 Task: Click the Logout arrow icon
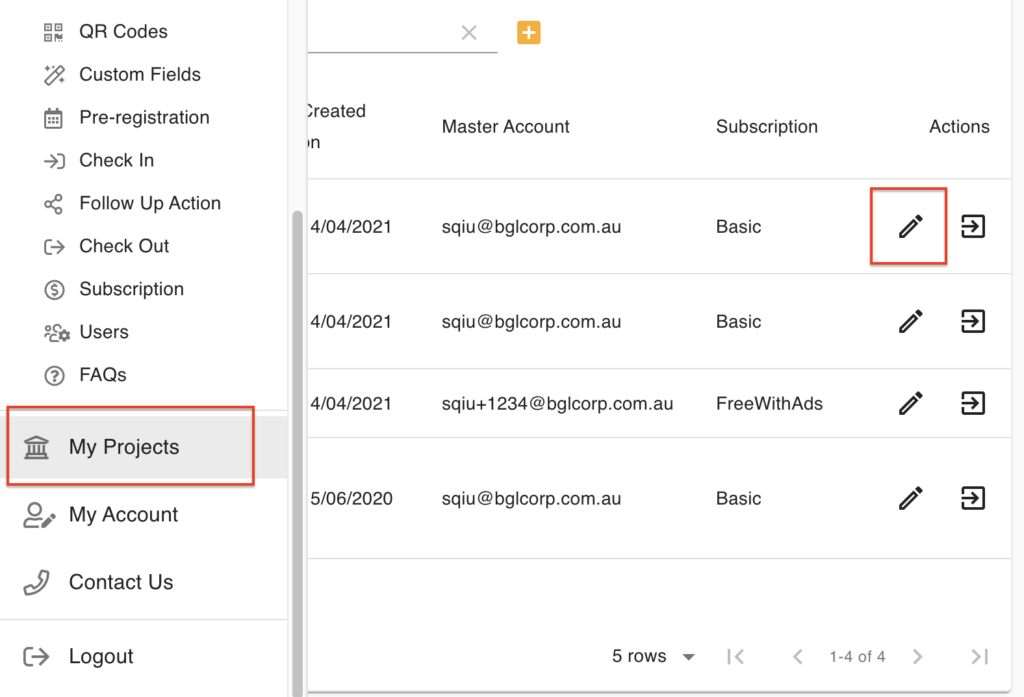(x=34, y=655)
